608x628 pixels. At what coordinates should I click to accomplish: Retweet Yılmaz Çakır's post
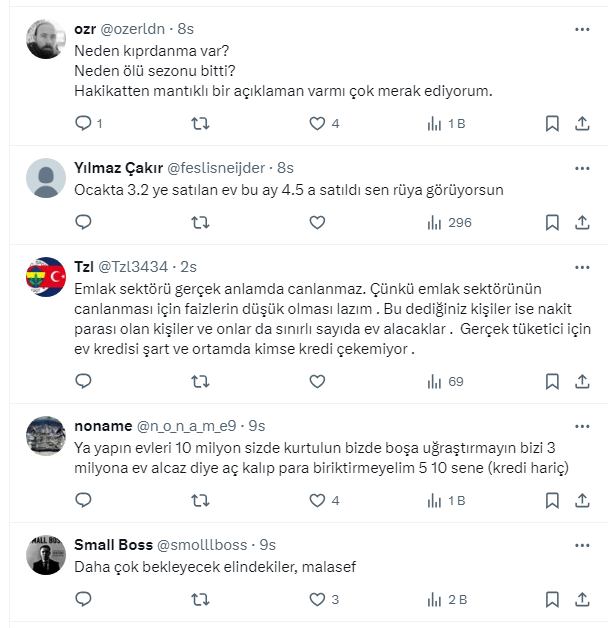pos(200,223)
